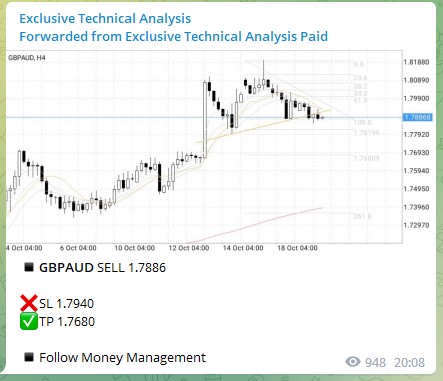The height and width of the screenshot is (381, 443).
Task: Click the Follow Money Management text
Action: coord(122,358)
